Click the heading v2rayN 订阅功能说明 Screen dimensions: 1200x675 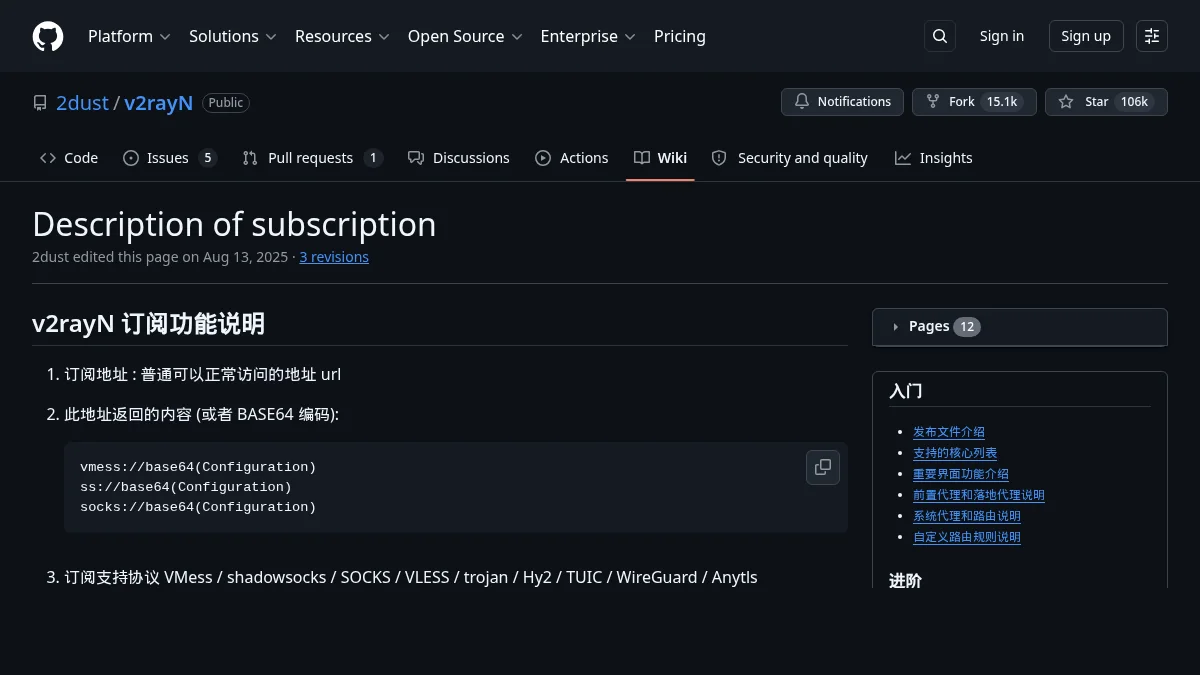point(148,324)
